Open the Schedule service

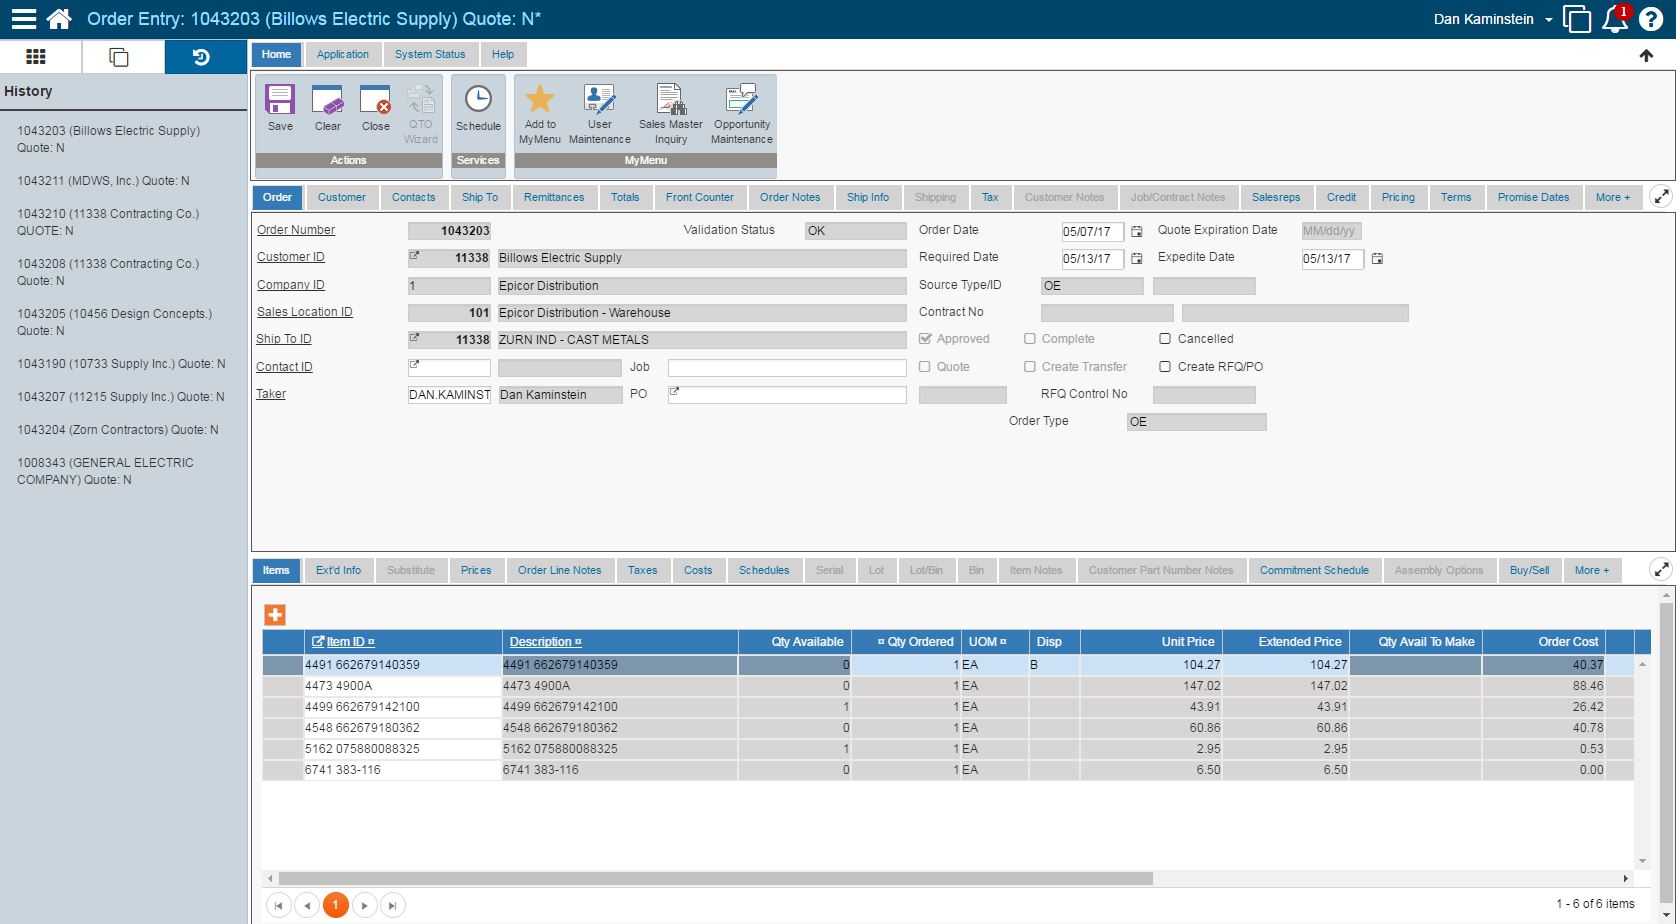tap(478, 101)
